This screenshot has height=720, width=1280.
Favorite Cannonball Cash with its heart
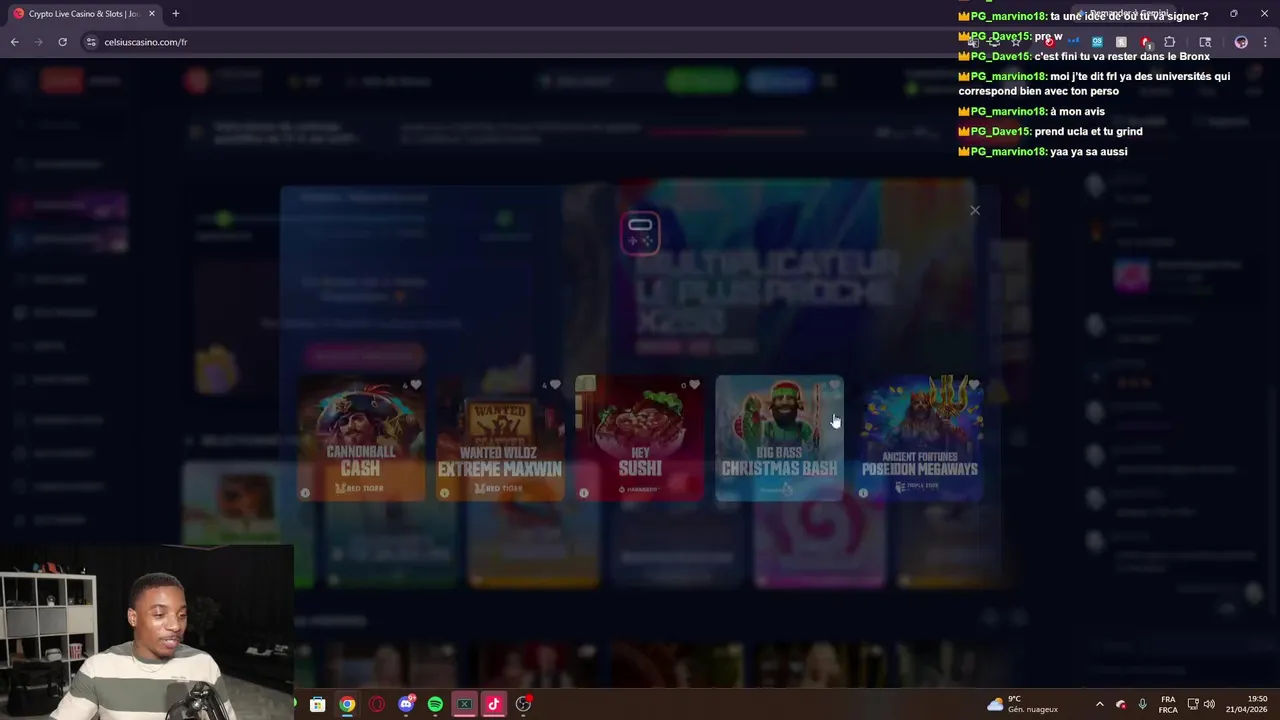(x=416, y=385)
